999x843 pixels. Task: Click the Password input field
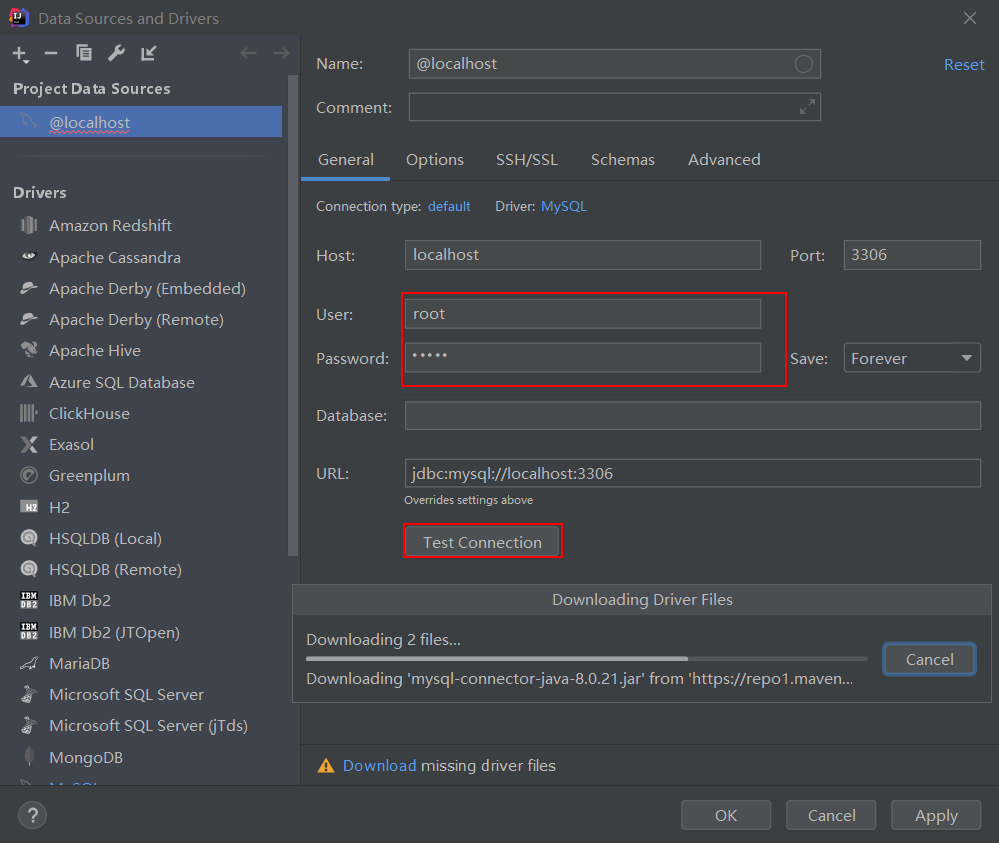(582, 357)
